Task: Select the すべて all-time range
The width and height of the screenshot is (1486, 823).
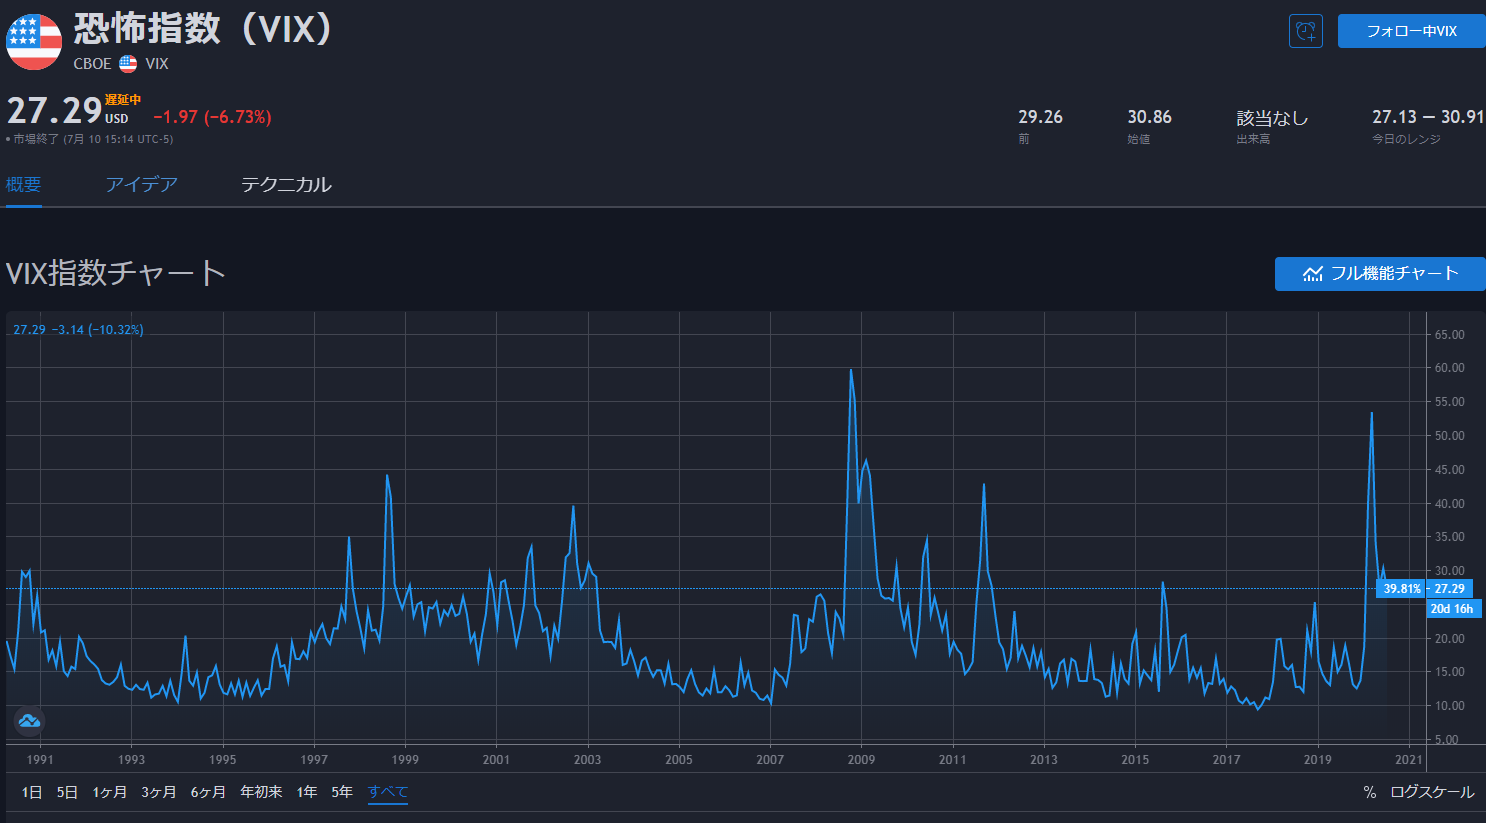Action: (x=388, y=792)
